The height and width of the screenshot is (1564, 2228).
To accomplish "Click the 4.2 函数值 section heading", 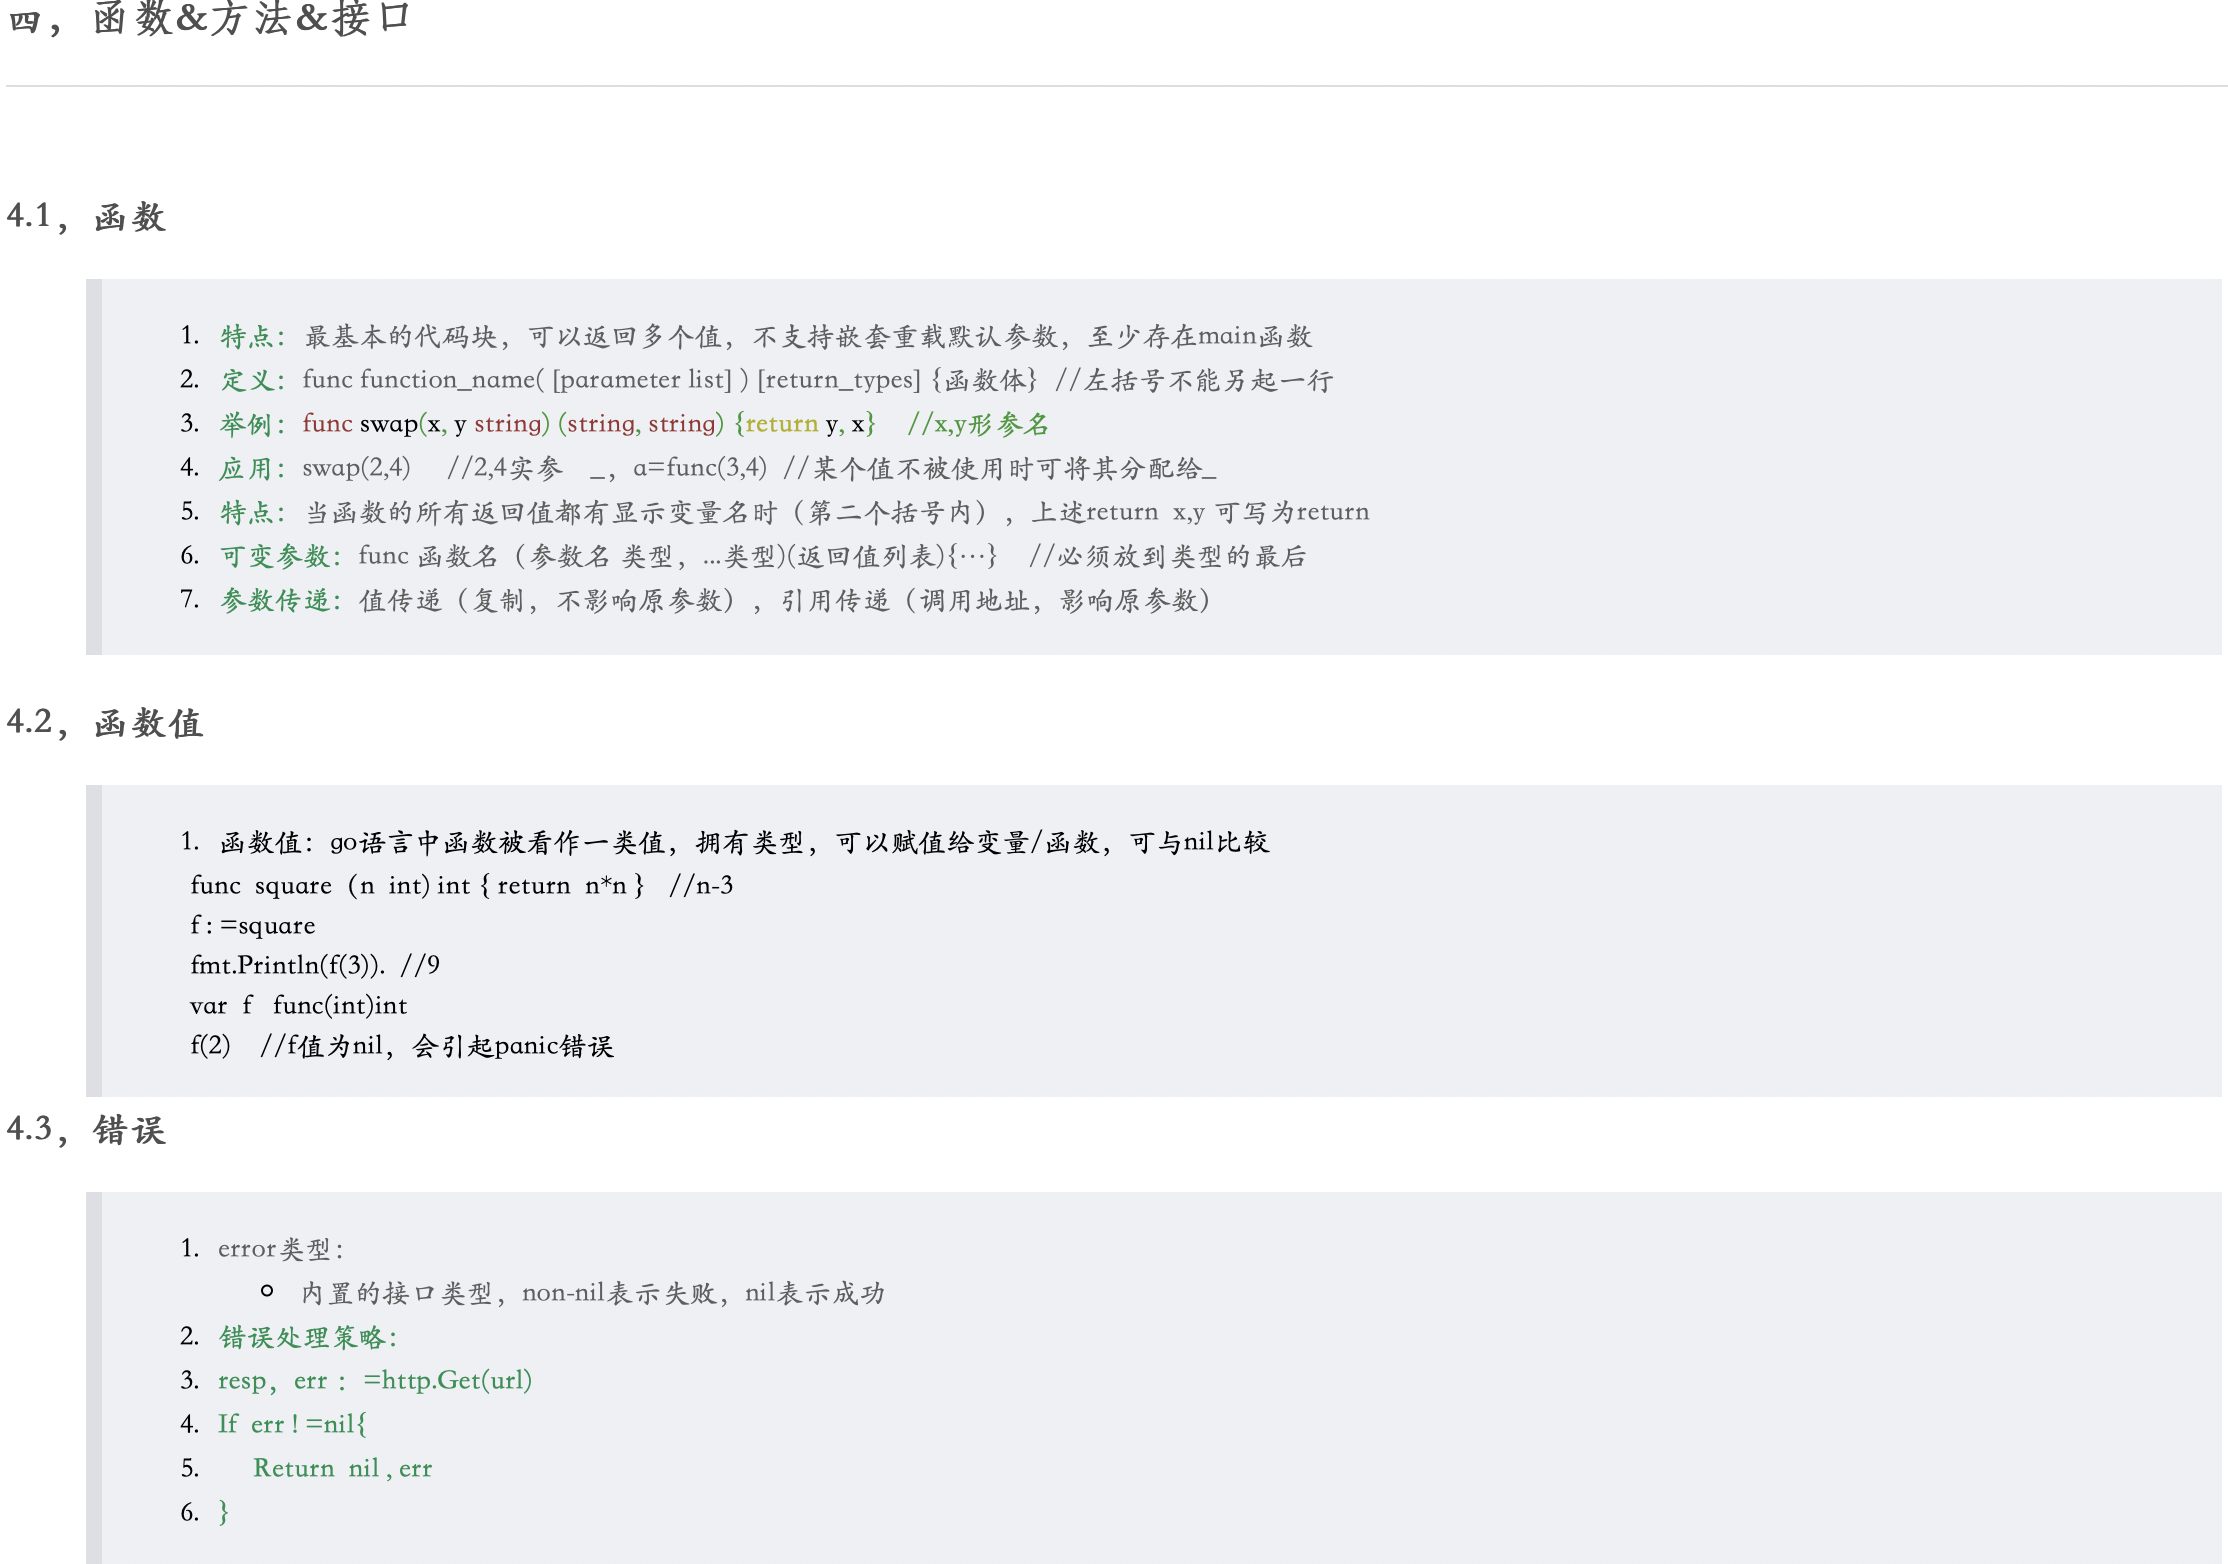I will pyautogui.click(x=105, y=723).
